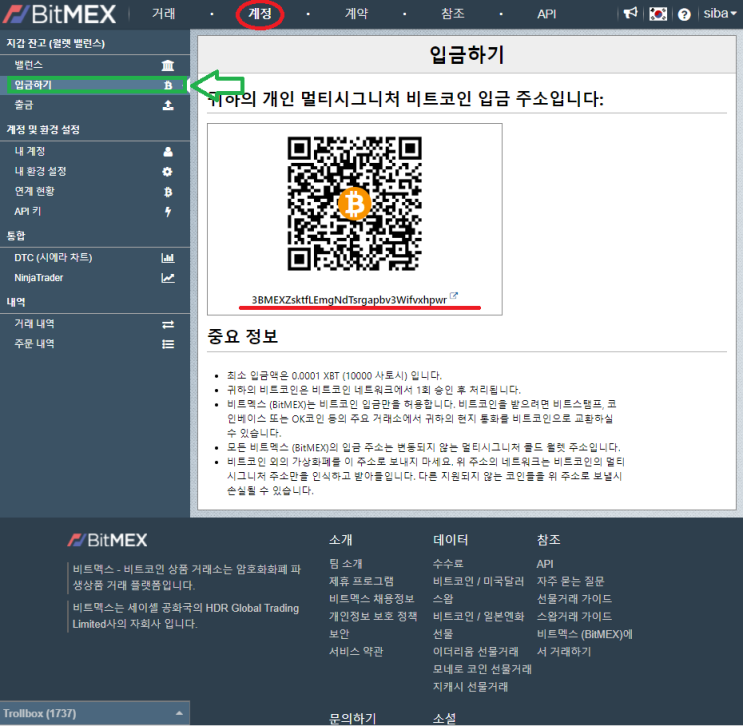Click the deposit address 3BMEXZsktfLEmgNdTsrgapbv3Wifvxhpwr
Viewport: 743px width, 726px height.
pyautogui.click(x=349, y=300)
